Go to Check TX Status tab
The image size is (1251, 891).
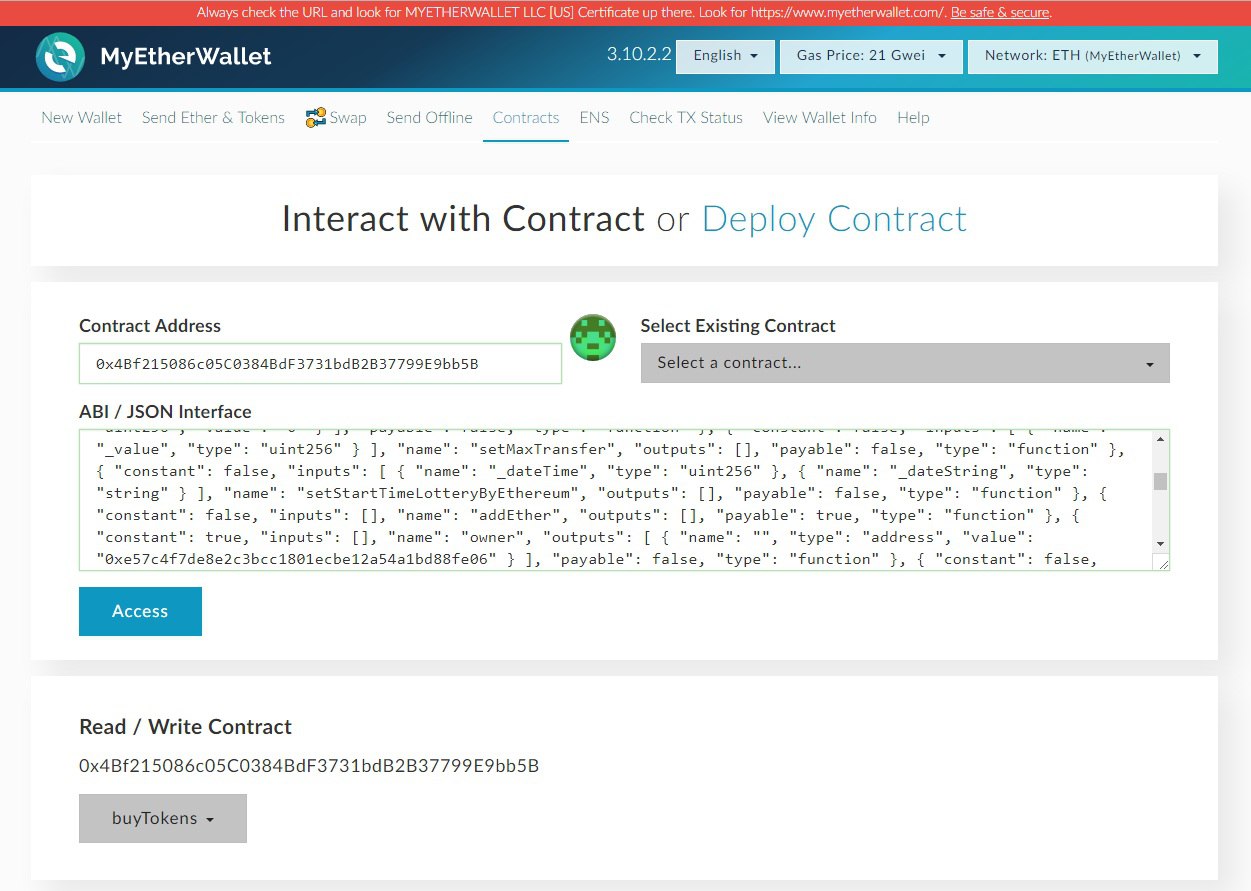[686, 118]
